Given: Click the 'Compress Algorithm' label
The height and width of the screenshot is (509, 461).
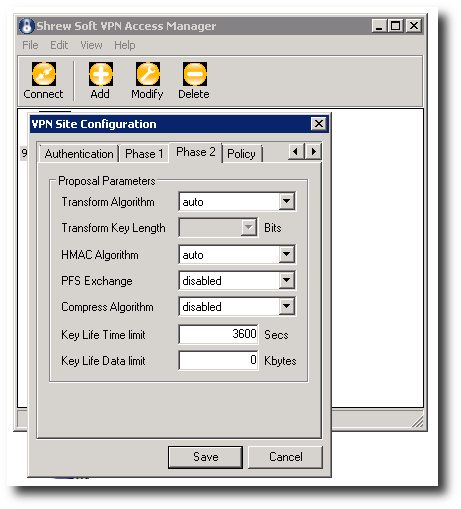Looking at the screenshot, I should (107, 307).
